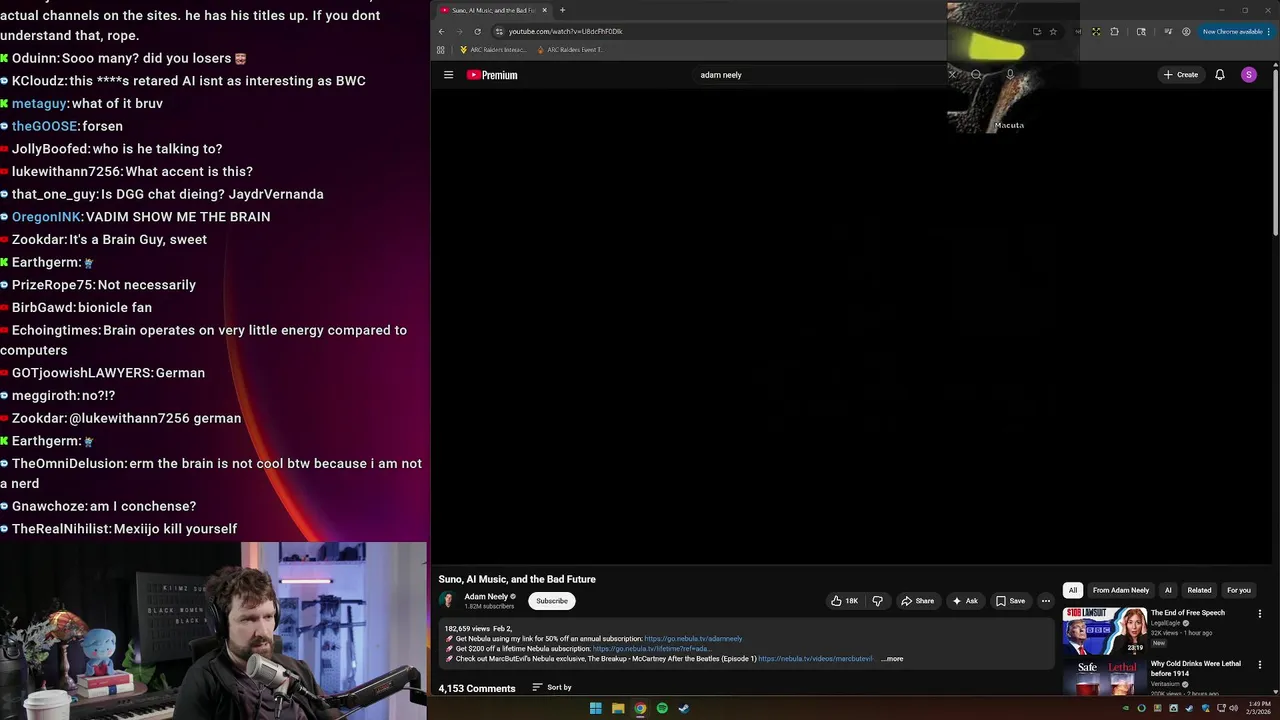Bookmark this page with star icon
Image resolution: width=1280 pixels, height=720 pixels.
(x=1053, y=31)
